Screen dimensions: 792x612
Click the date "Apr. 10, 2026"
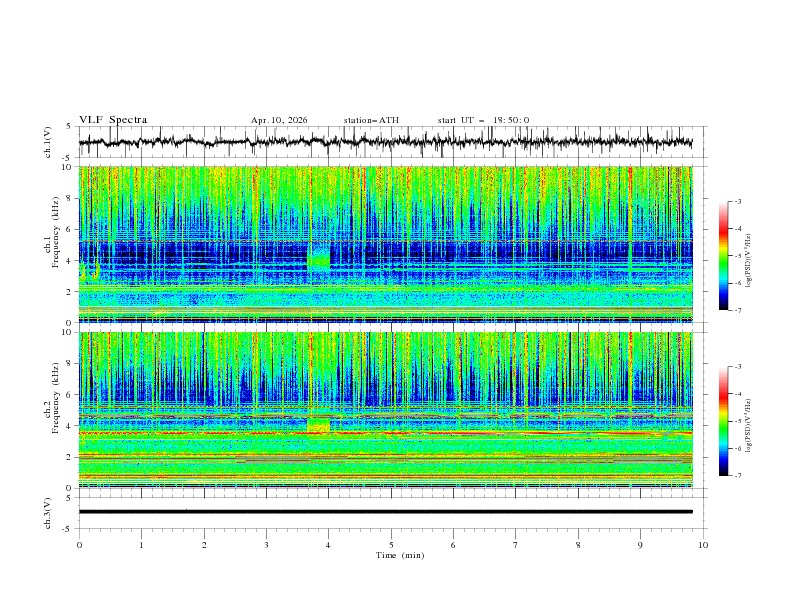coord(279,120)
